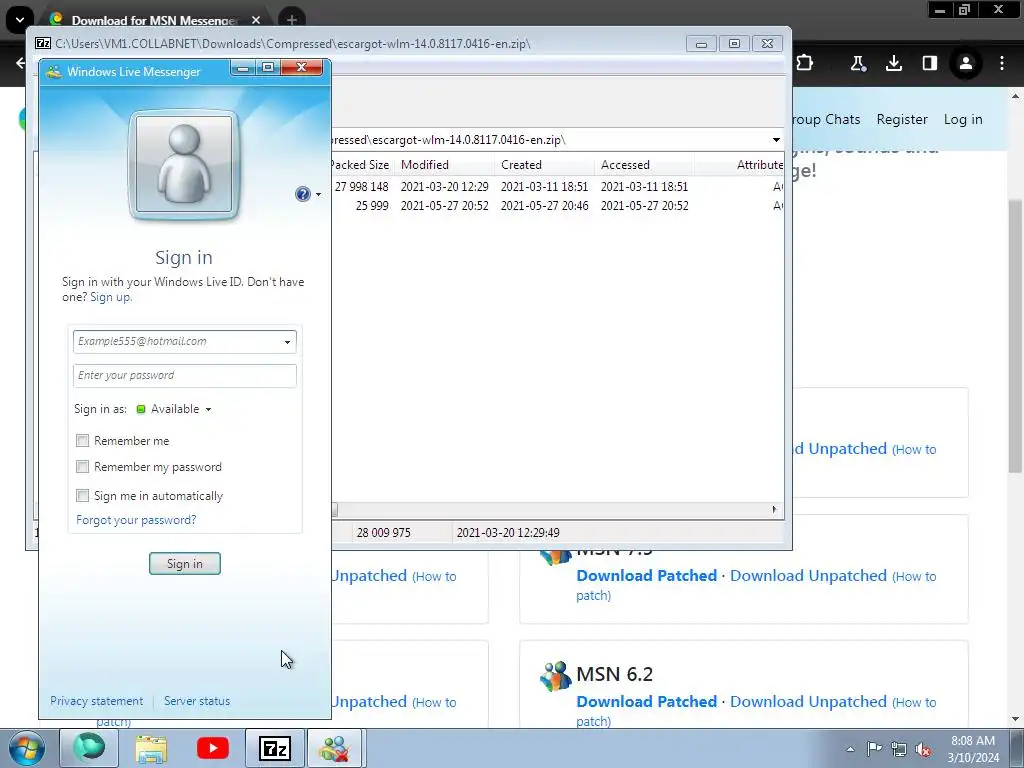Close the Download for MSN Messenger tab
Image resolution: width=1024 pixels, height=768 pixels.
pos(256,20)
